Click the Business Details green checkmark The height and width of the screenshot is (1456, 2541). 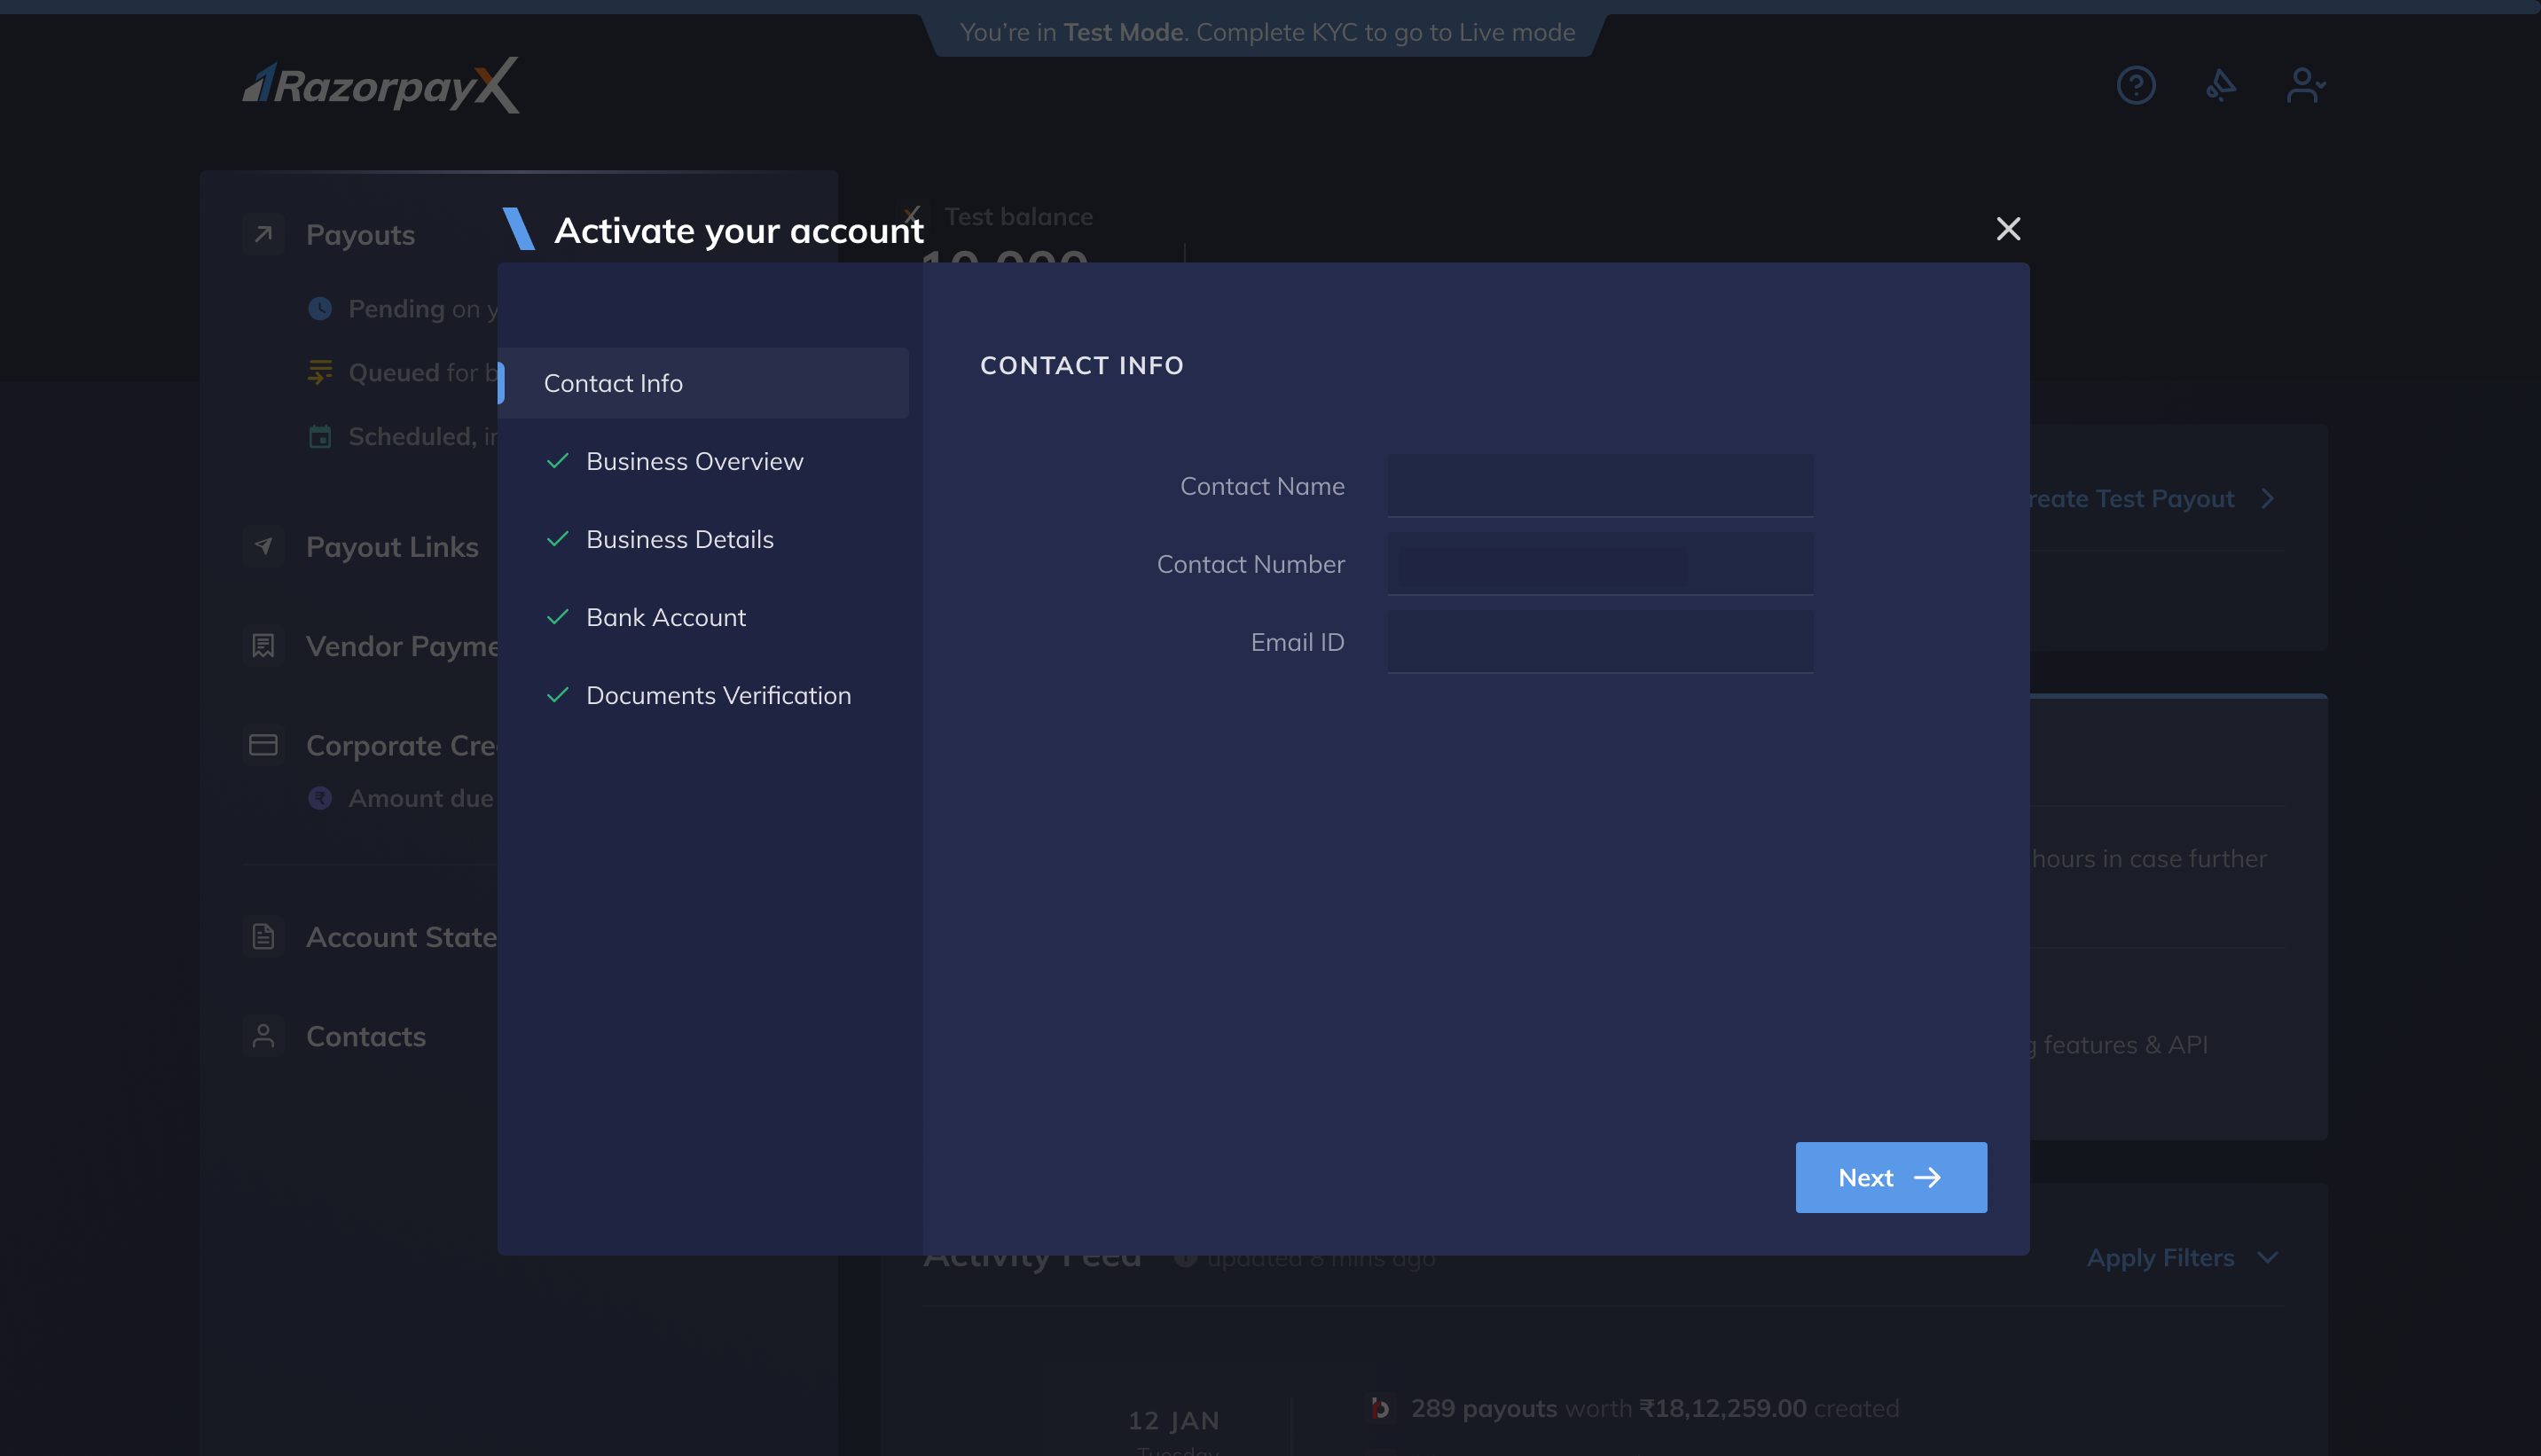point(558,539)
